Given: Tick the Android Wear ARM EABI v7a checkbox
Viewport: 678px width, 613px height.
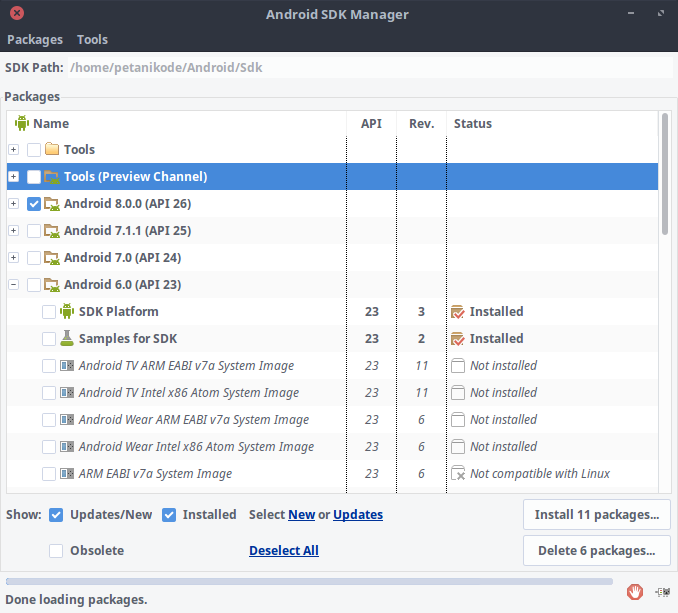Looking at the screenshot, I should 49,420.
